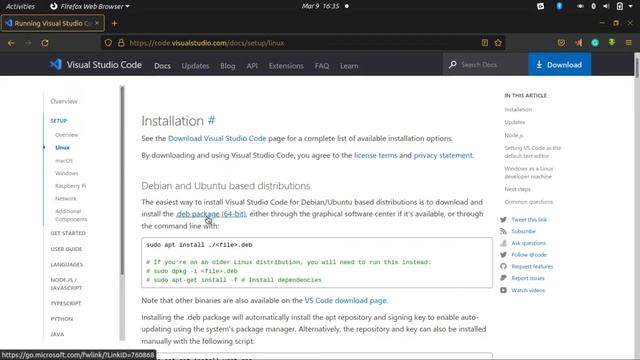Select Network in the Setup sidebar
640x360 pixels.
[66, 198]
